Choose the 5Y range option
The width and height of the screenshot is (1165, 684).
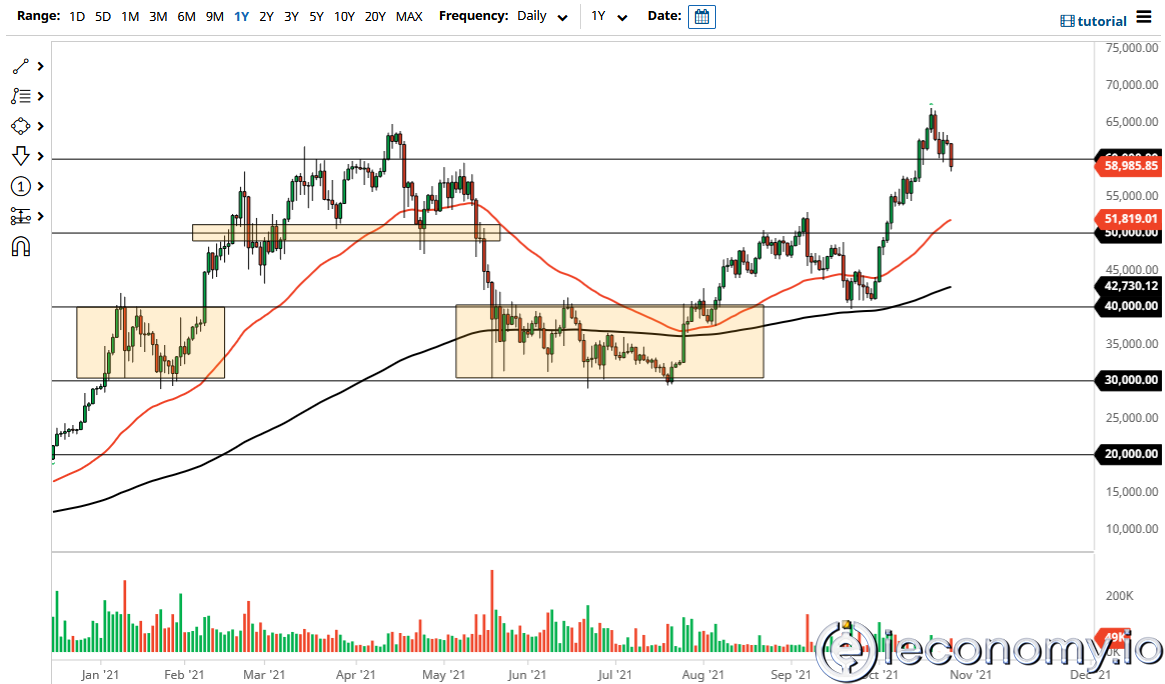coord(316,17)
